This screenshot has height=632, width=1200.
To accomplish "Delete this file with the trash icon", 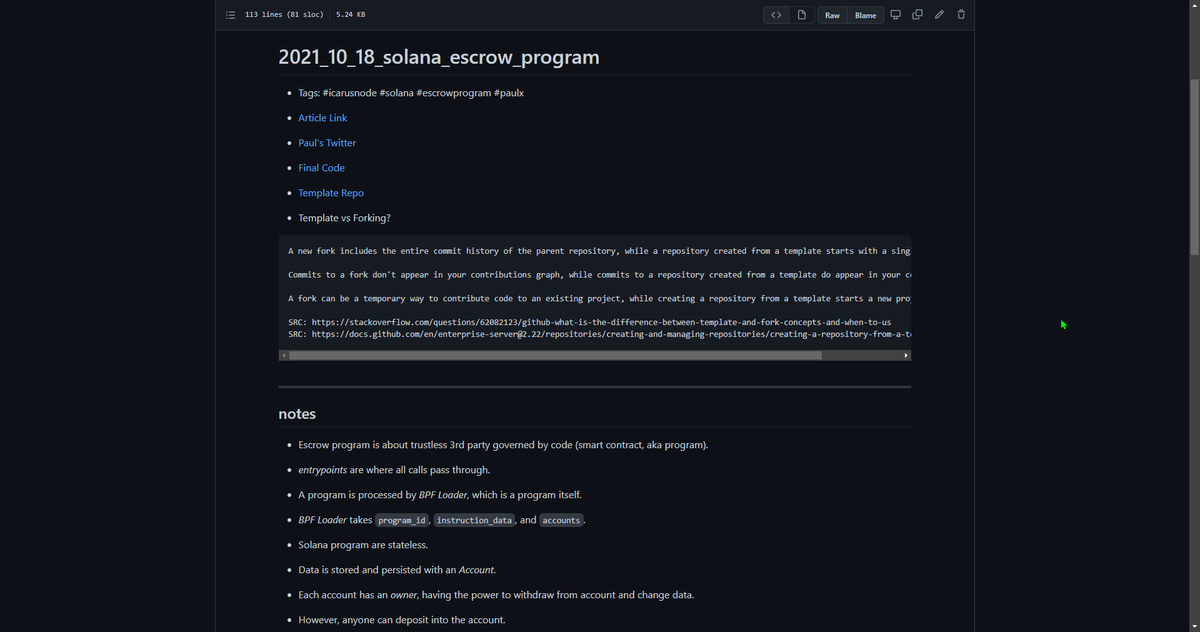I will click(x=961, y=15).
